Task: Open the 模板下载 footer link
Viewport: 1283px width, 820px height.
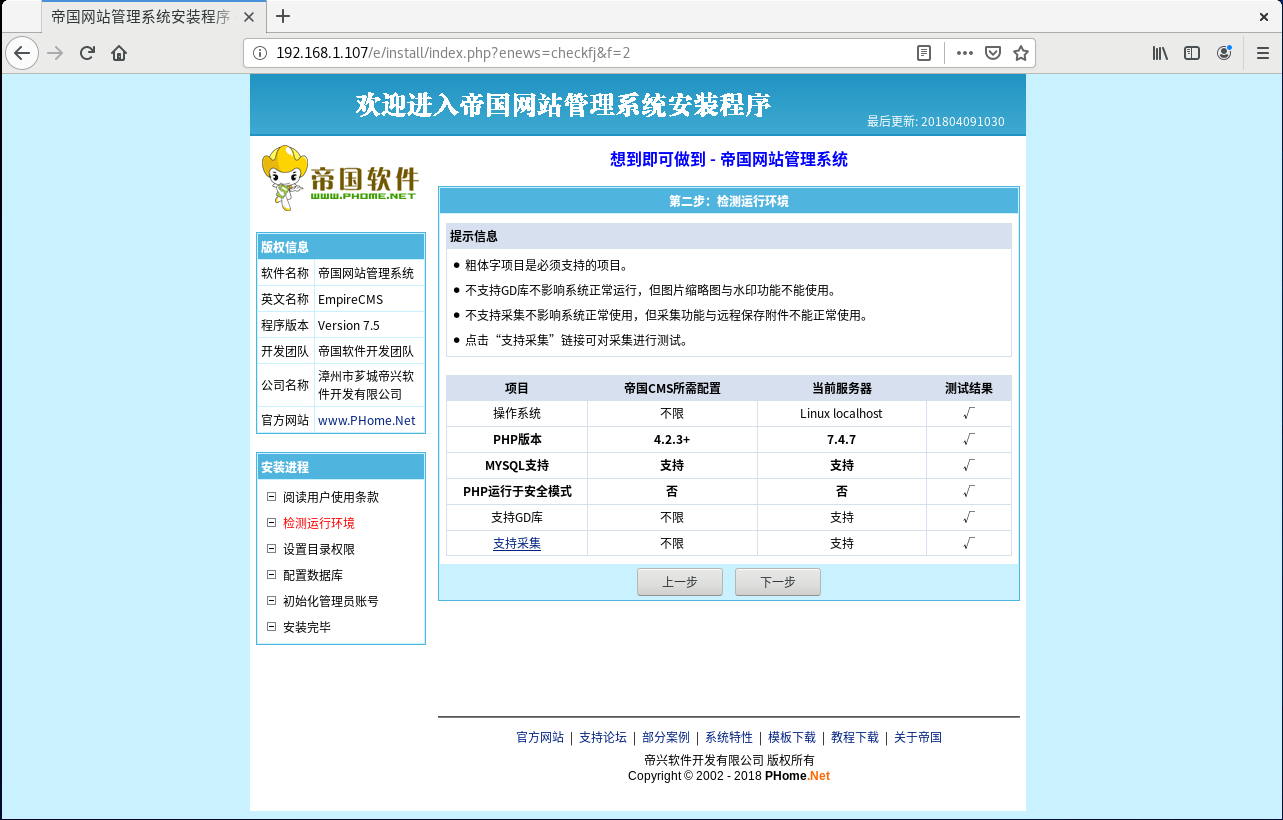Action: click(792, 737)
